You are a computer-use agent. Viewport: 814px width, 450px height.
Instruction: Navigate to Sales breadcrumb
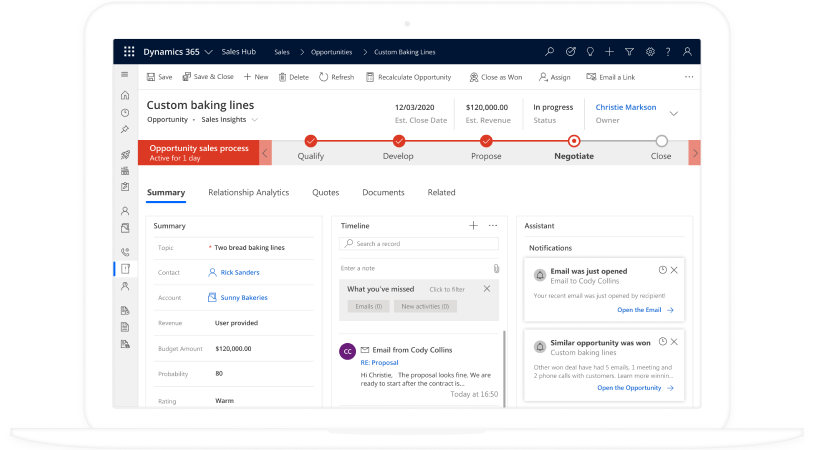click(282, 52)
